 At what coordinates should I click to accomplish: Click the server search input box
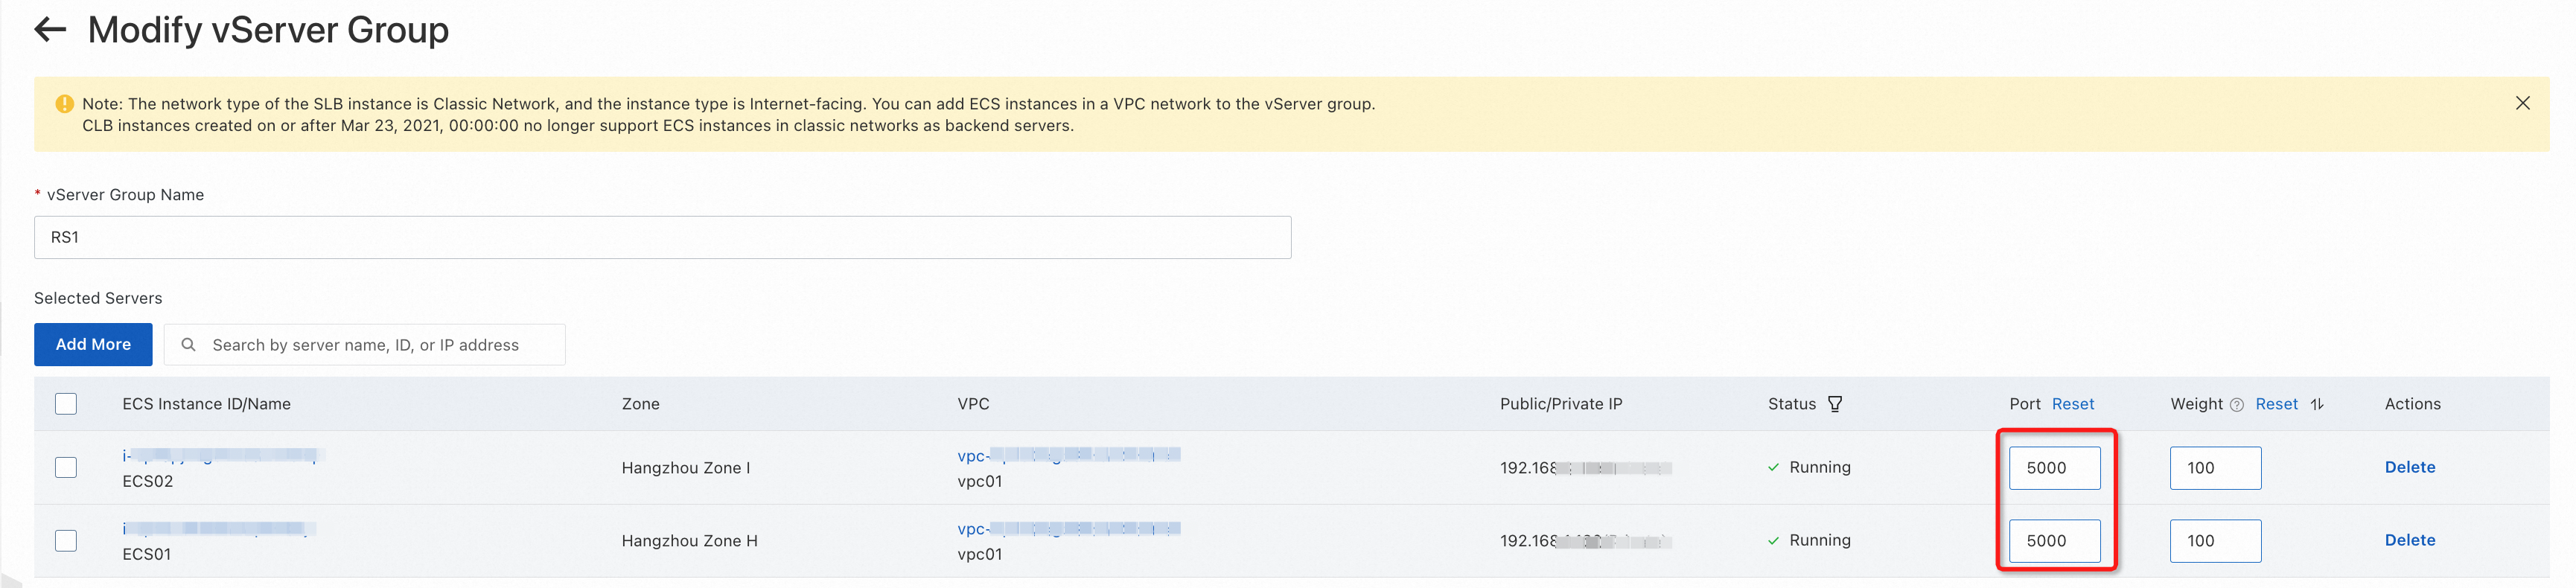[x=380, y=345]
